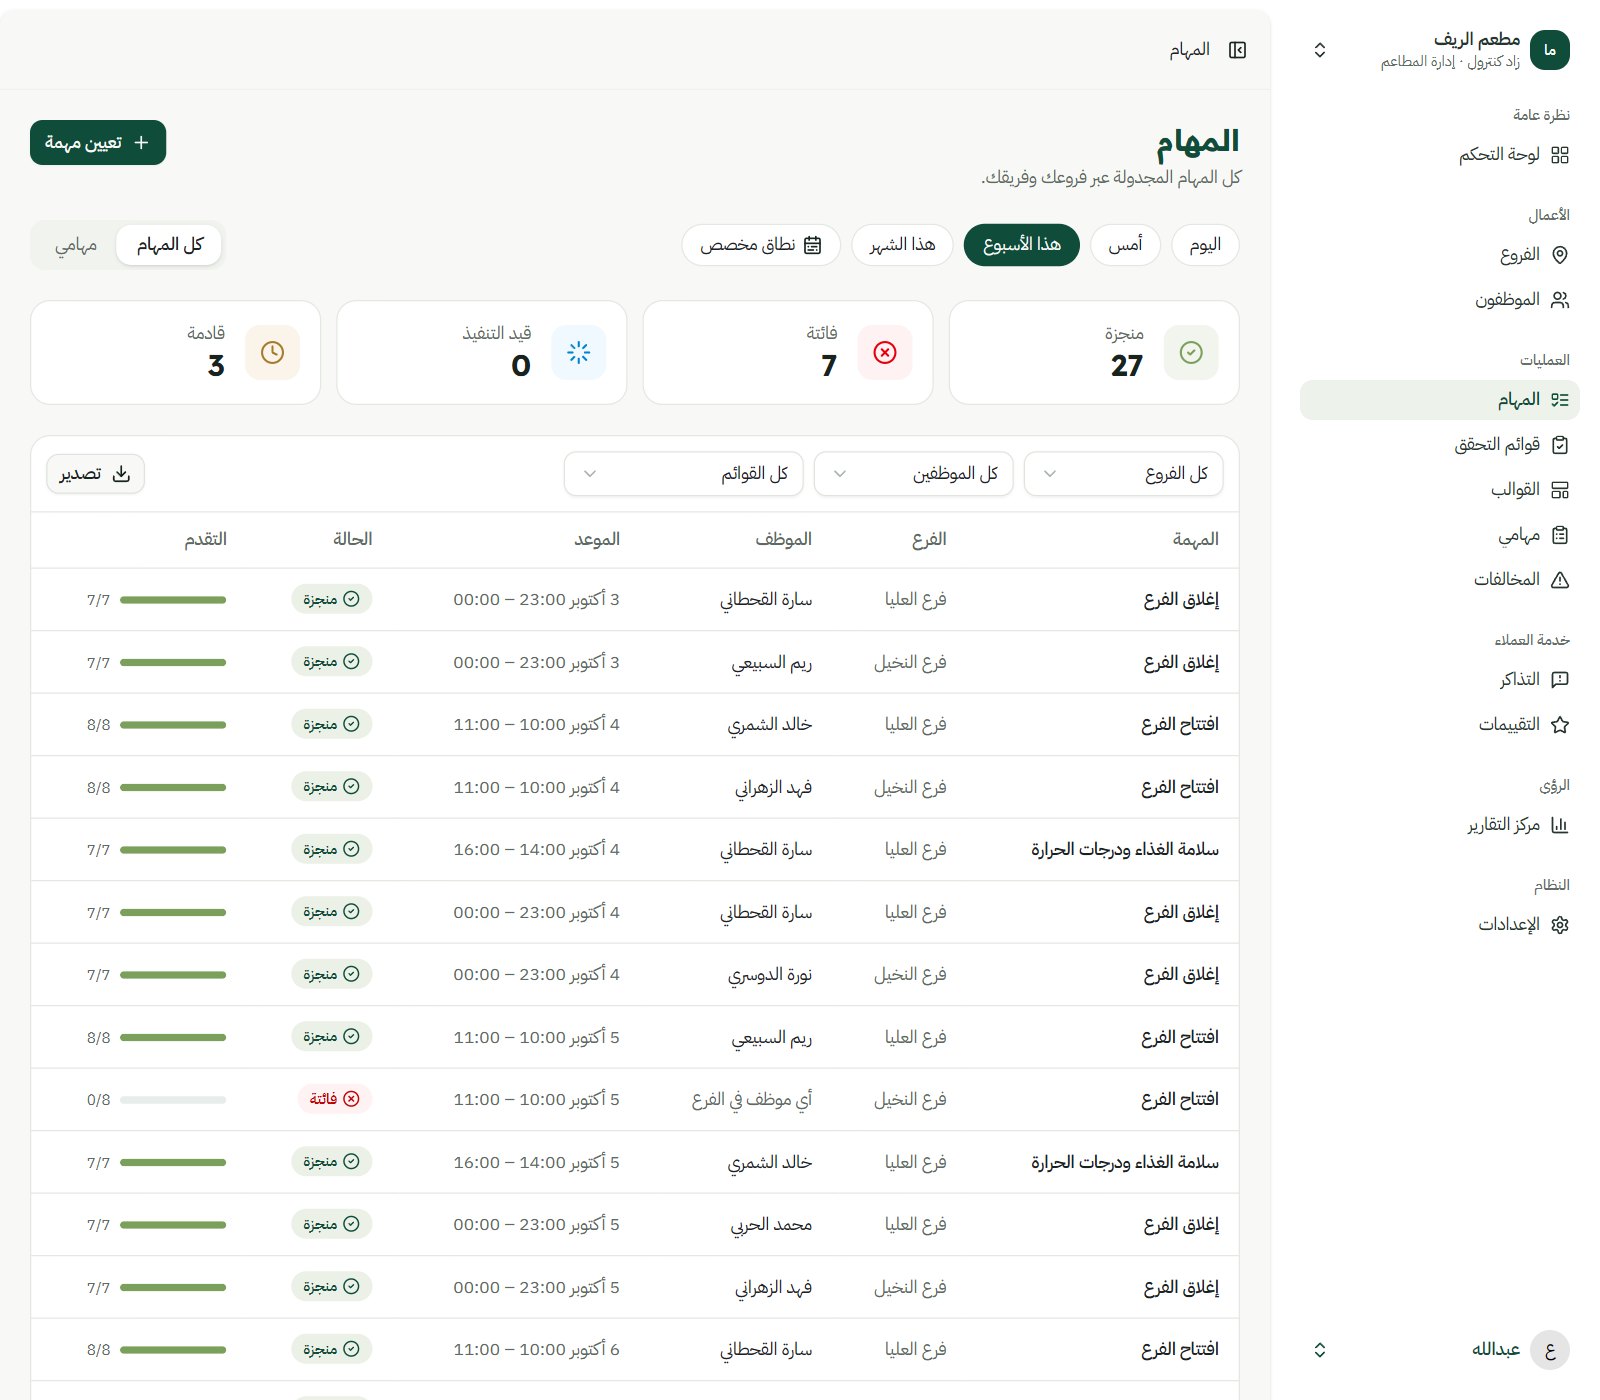
Task: Click the الحالة column header
Action: pyautogui.click(x=353, y=540)
